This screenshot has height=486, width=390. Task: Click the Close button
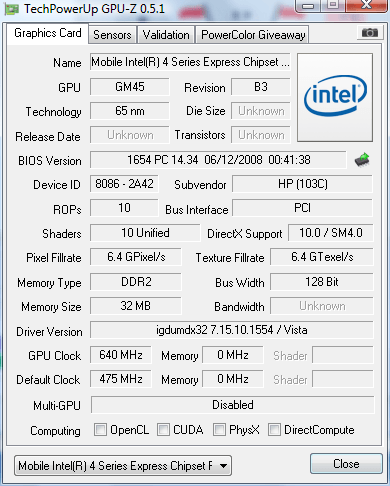pos(346,464)
